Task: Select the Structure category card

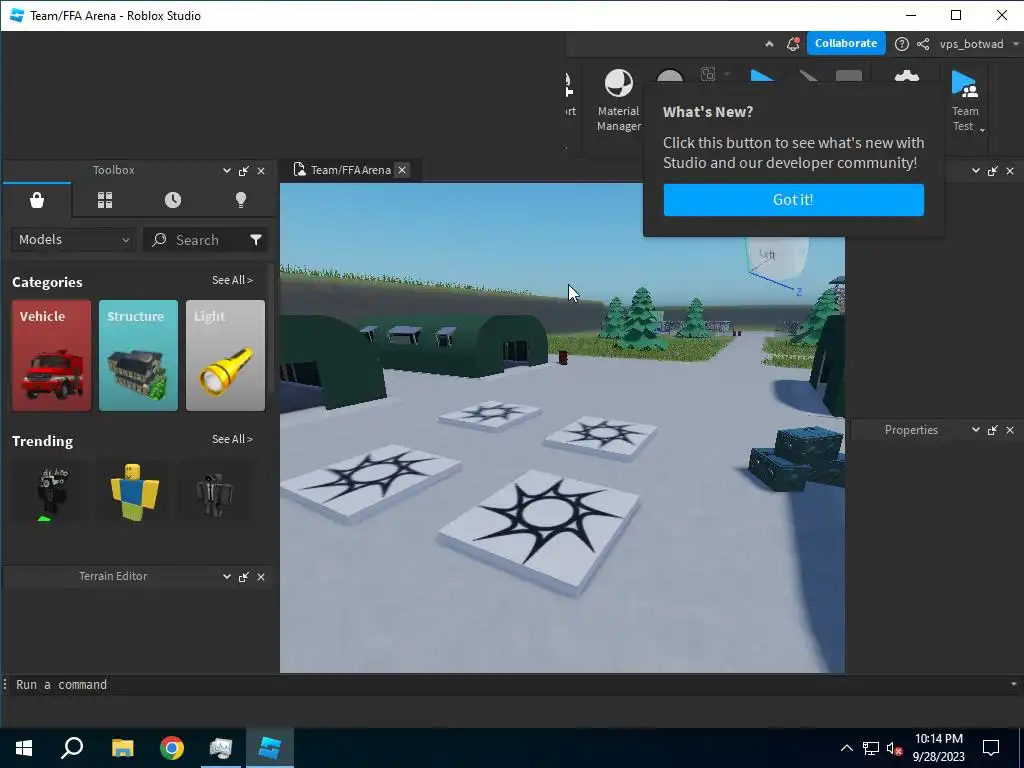Action: (138, 356)
